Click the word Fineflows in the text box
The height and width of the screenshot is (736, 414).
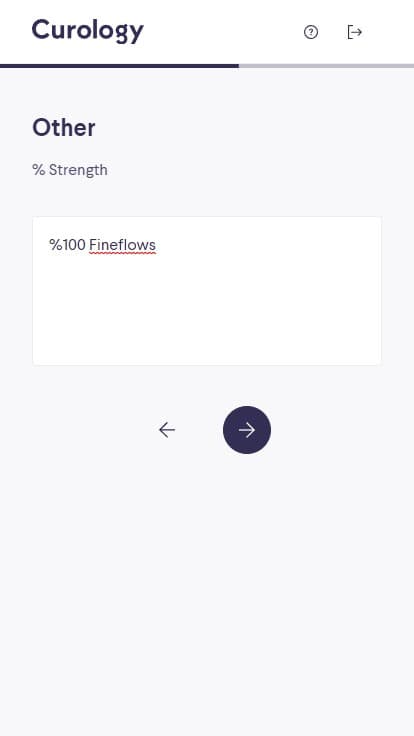pyautogui.click(x=122, y=245)
